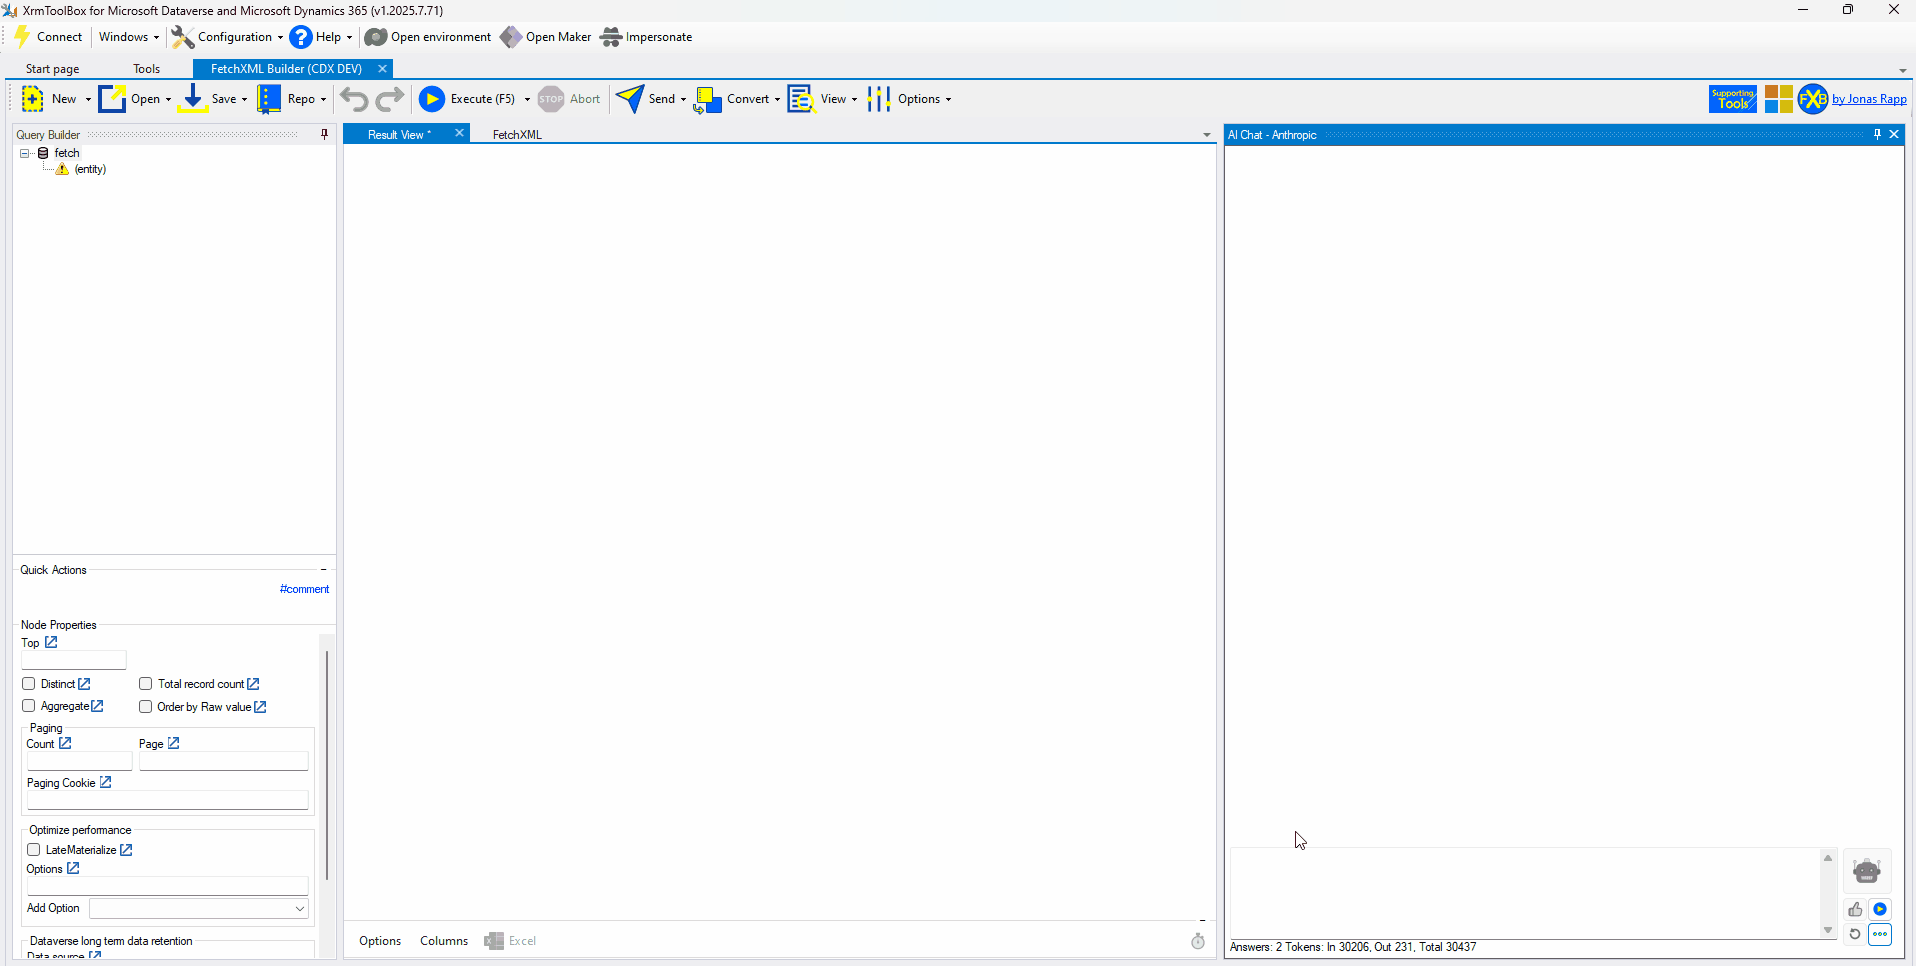The width and height of the screenshot is (1916, 966).
Task: Click the Send paper-plane icon
Action: 630,99
